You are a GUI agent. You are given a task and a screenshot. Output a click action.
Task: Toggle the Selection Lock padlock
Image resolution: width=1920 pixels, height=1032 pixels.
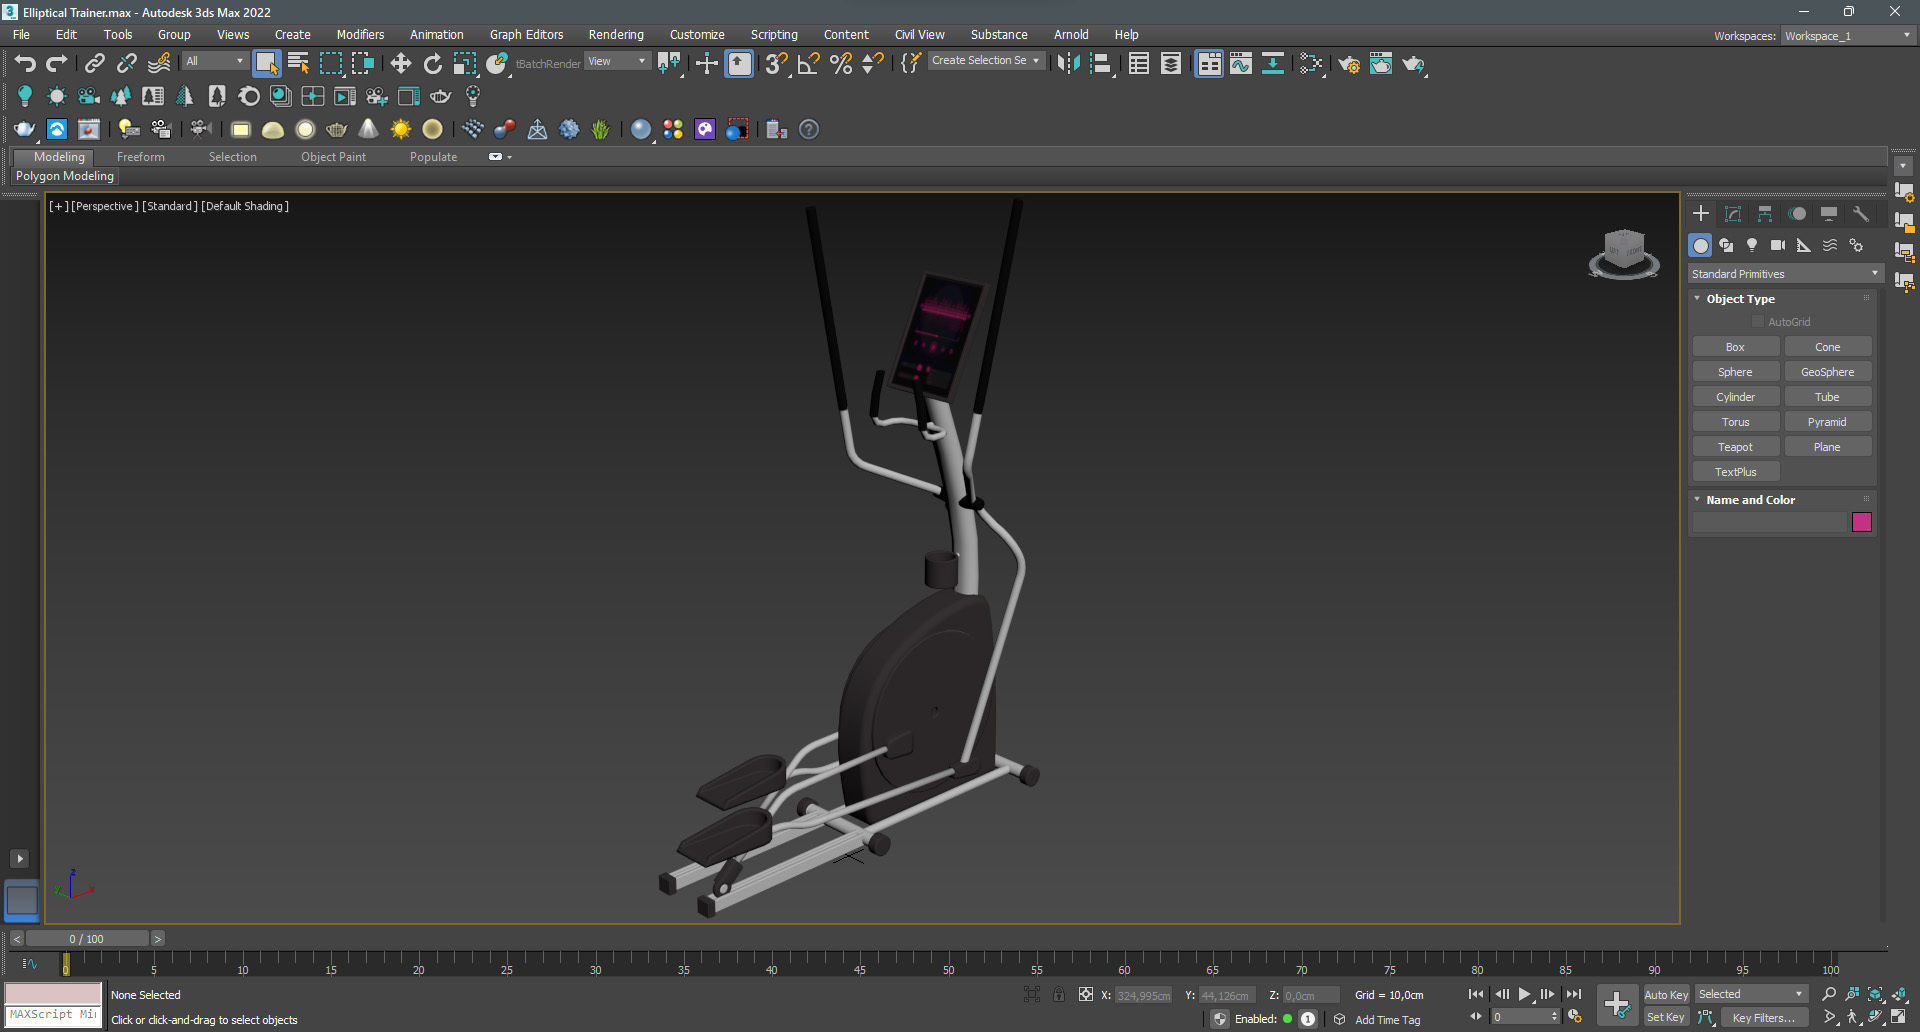point(1058,994)
